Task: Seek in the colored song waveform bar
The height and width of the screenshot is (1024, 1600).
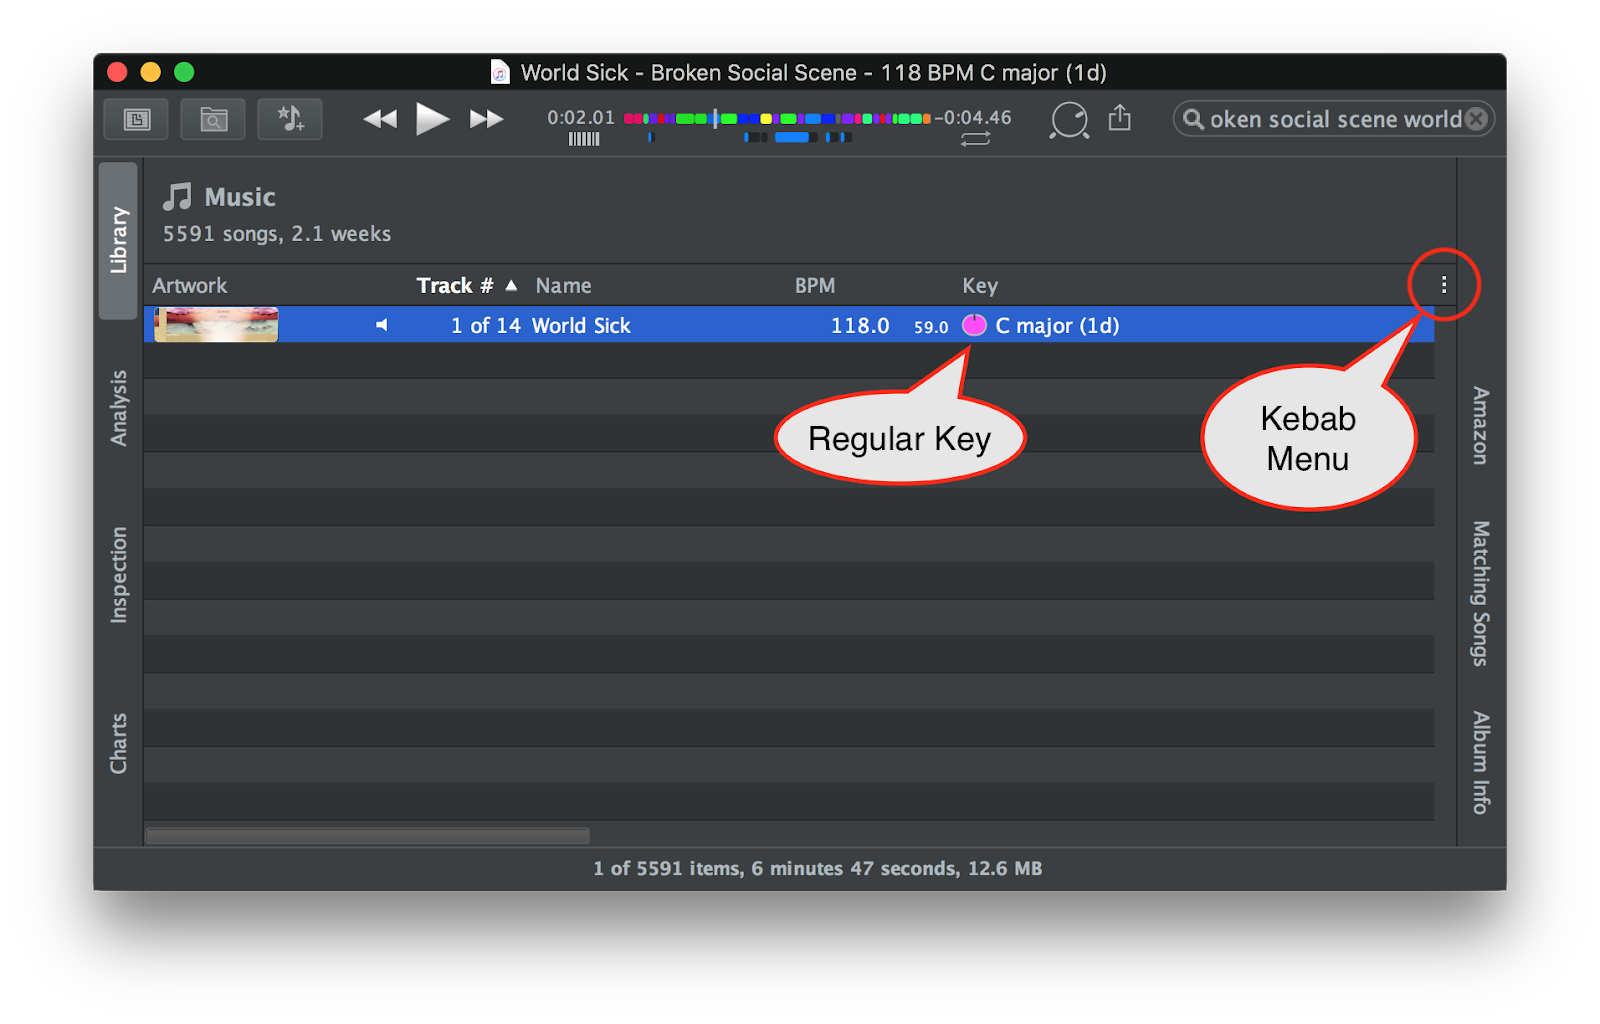Action: click(x=777, y=118)
